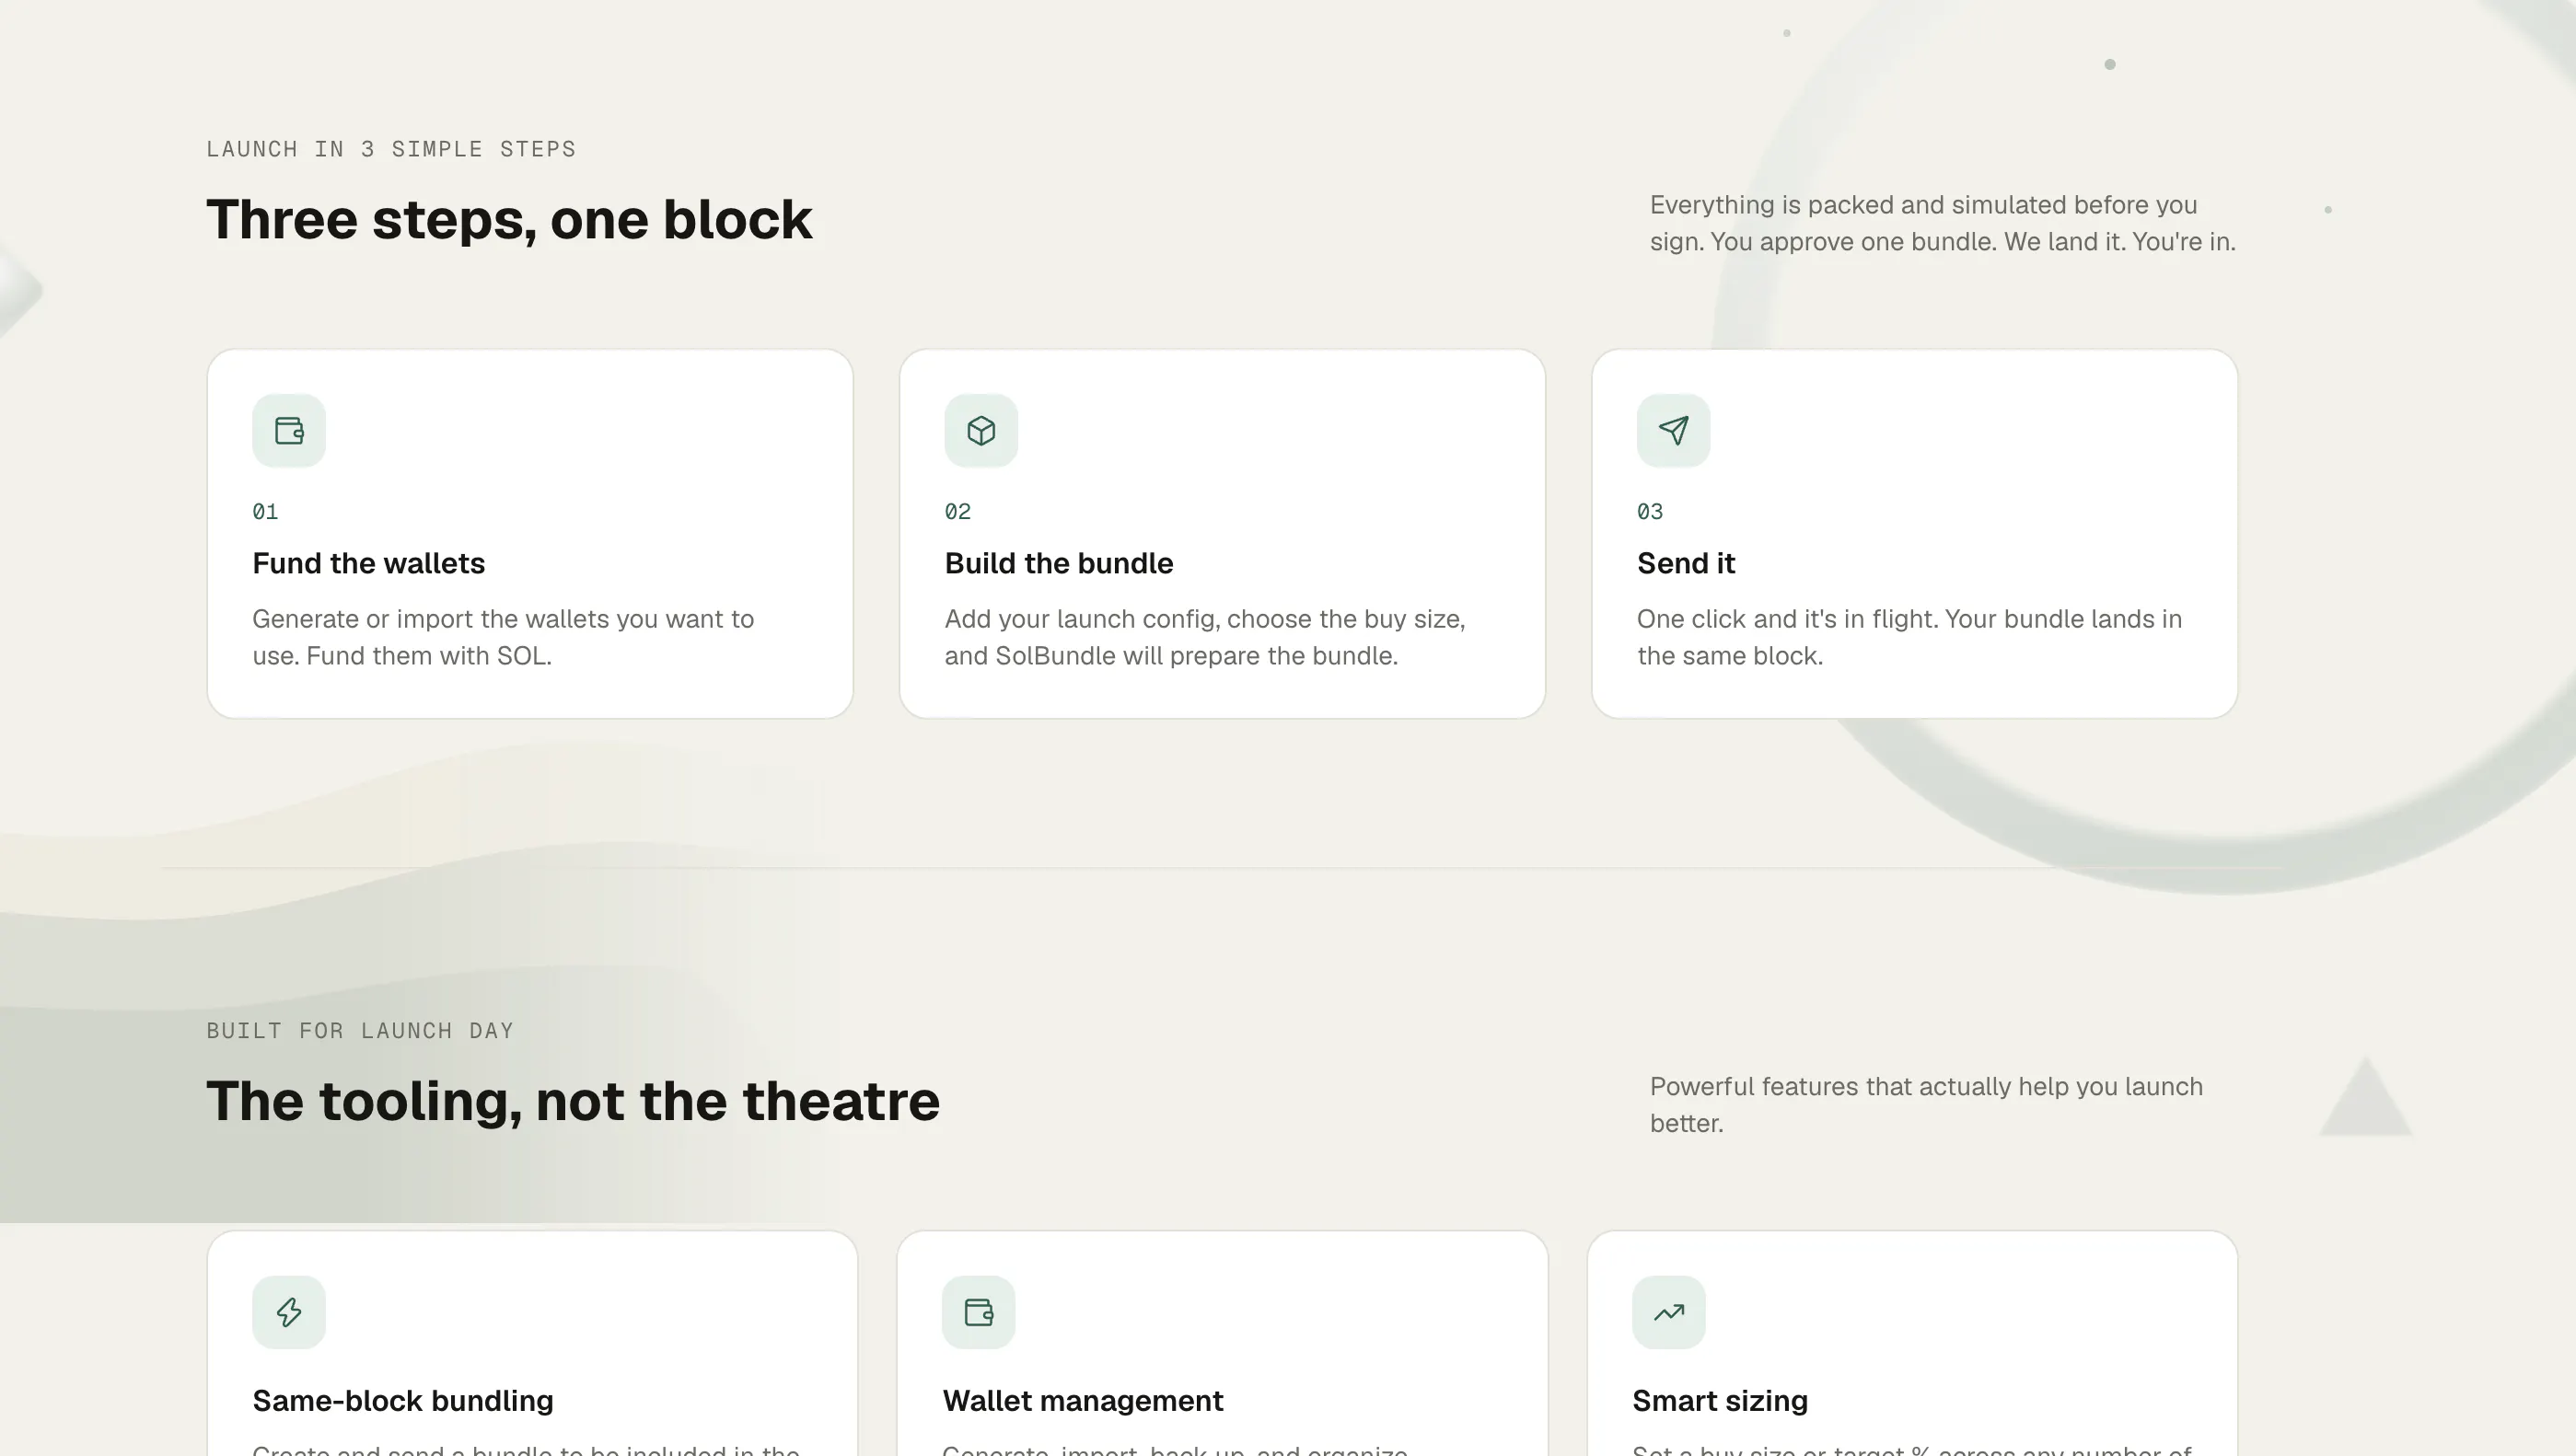Viewport: 2576px width, 1456px height.
Task: Click the 'One click and it's in flight' description
Action: (x=1909, y=637)
